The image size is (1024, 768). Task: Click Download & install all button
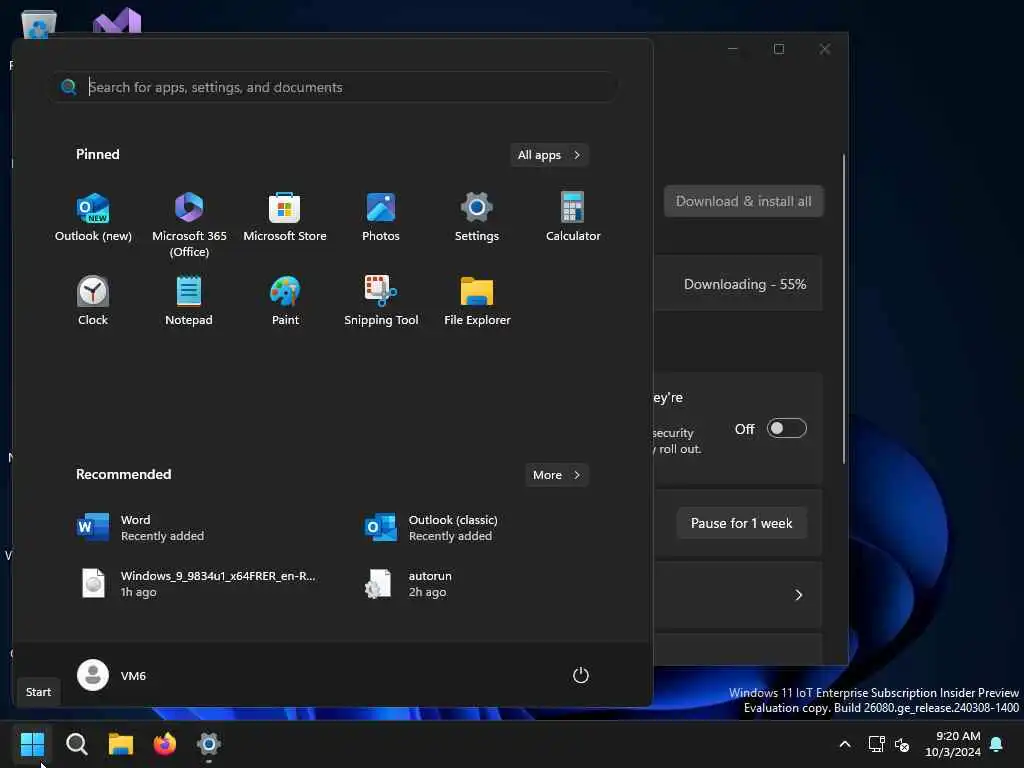point(743,201)
